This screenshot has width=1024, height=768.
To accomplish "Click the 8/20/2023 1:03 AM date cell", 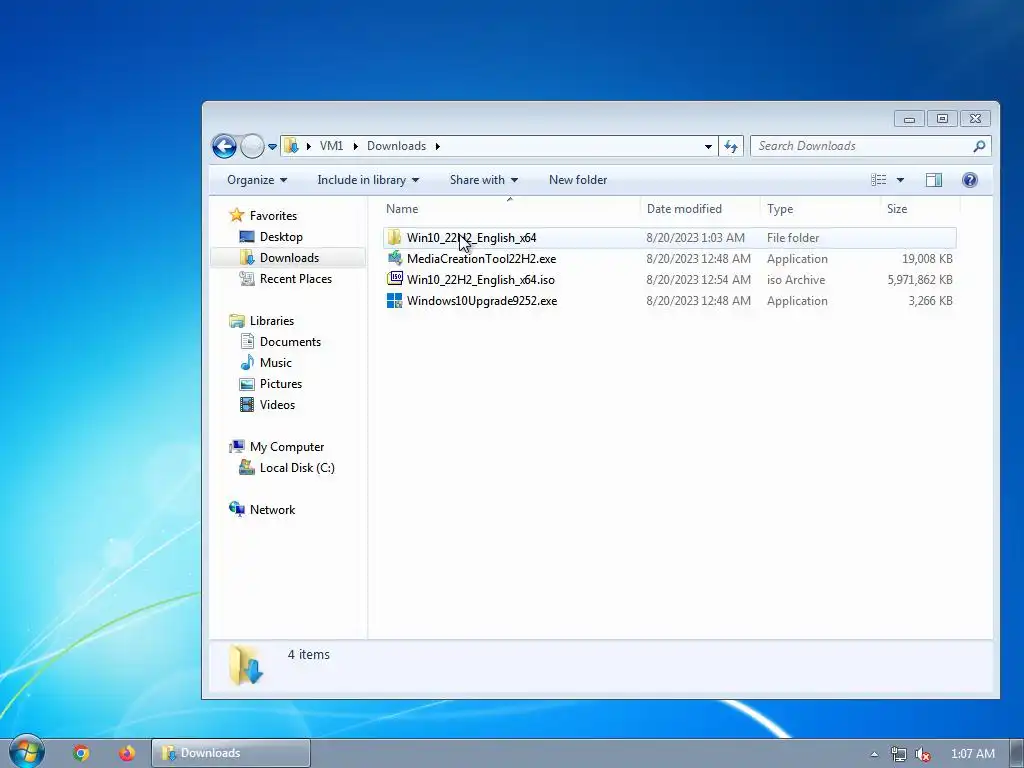I will (x=696, y=238).
